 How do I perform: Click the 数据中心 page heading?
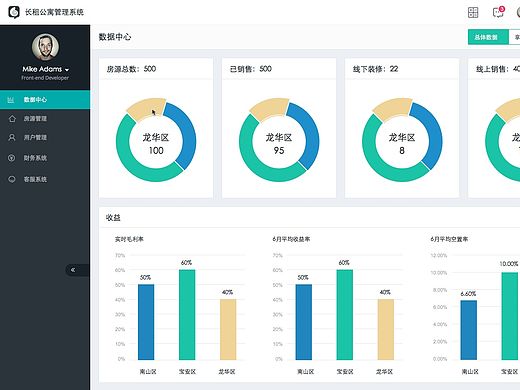click(x=115, y=37)
